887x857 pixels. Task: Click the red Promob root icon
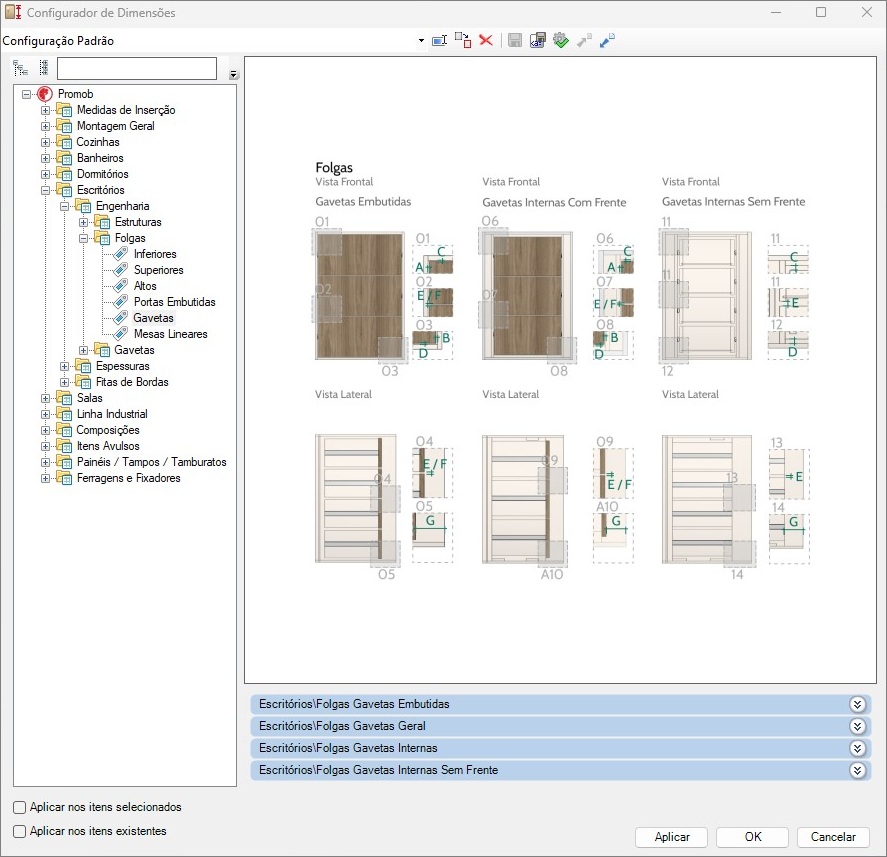pos(45,94)
